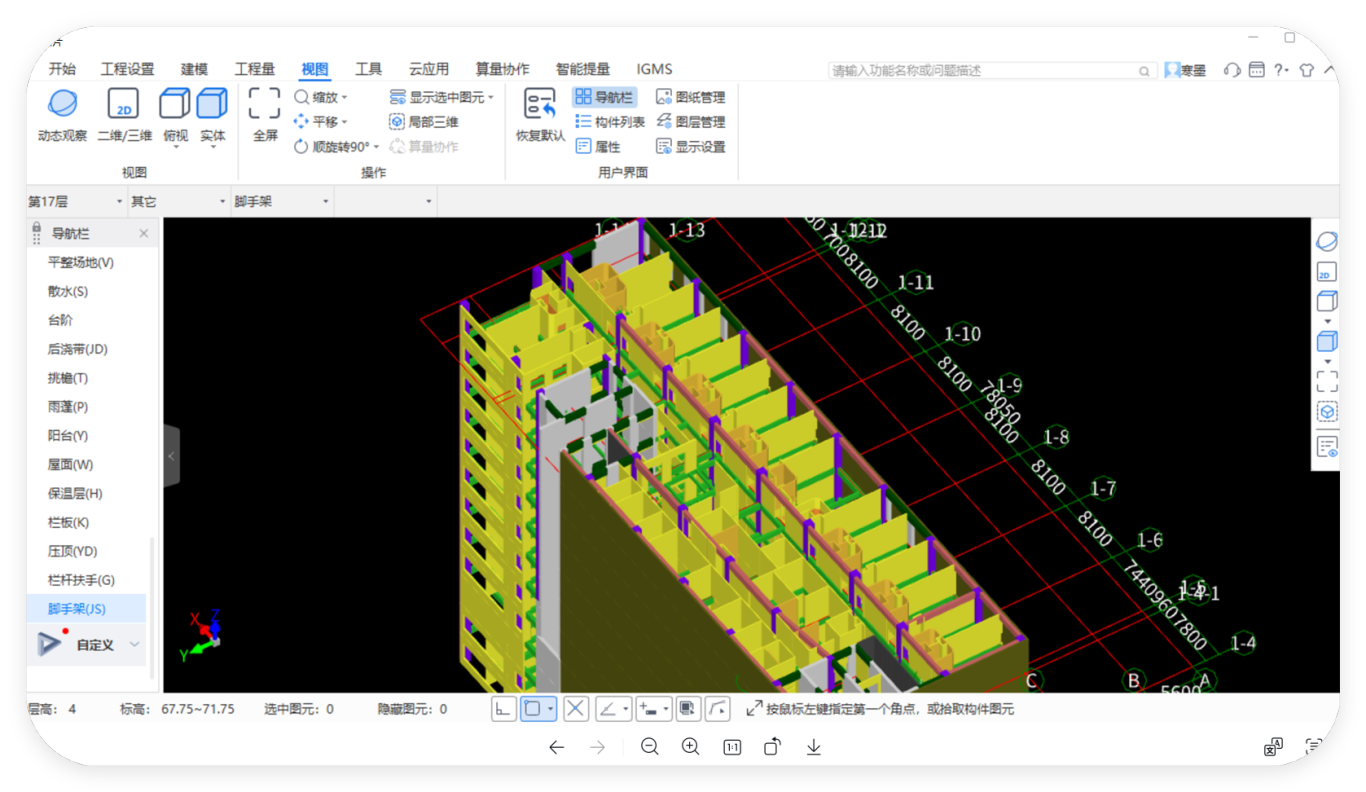Switch to the 云应用 tab
The height and width of the screenshot is (792, 1366).
[428, 69]
